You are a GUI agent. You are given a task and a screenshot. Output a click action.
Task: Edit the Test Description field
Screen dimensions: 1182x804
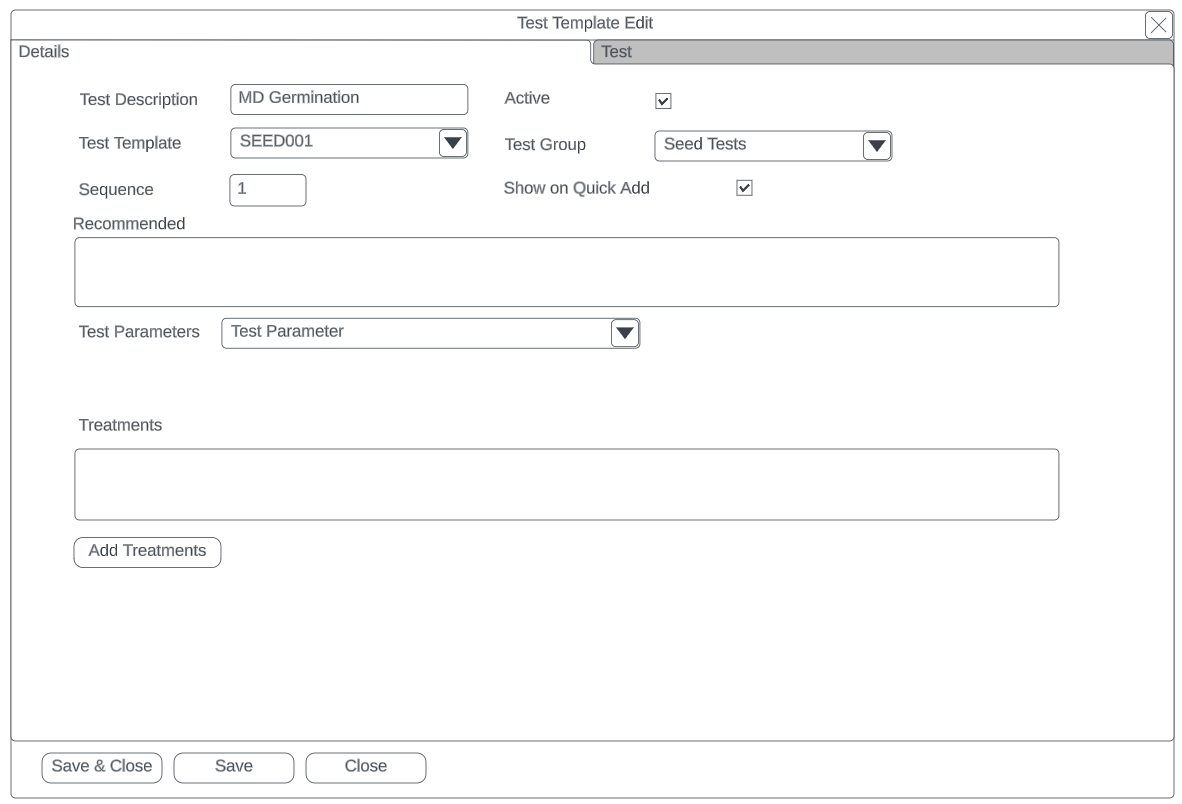[x=349, y=99]
